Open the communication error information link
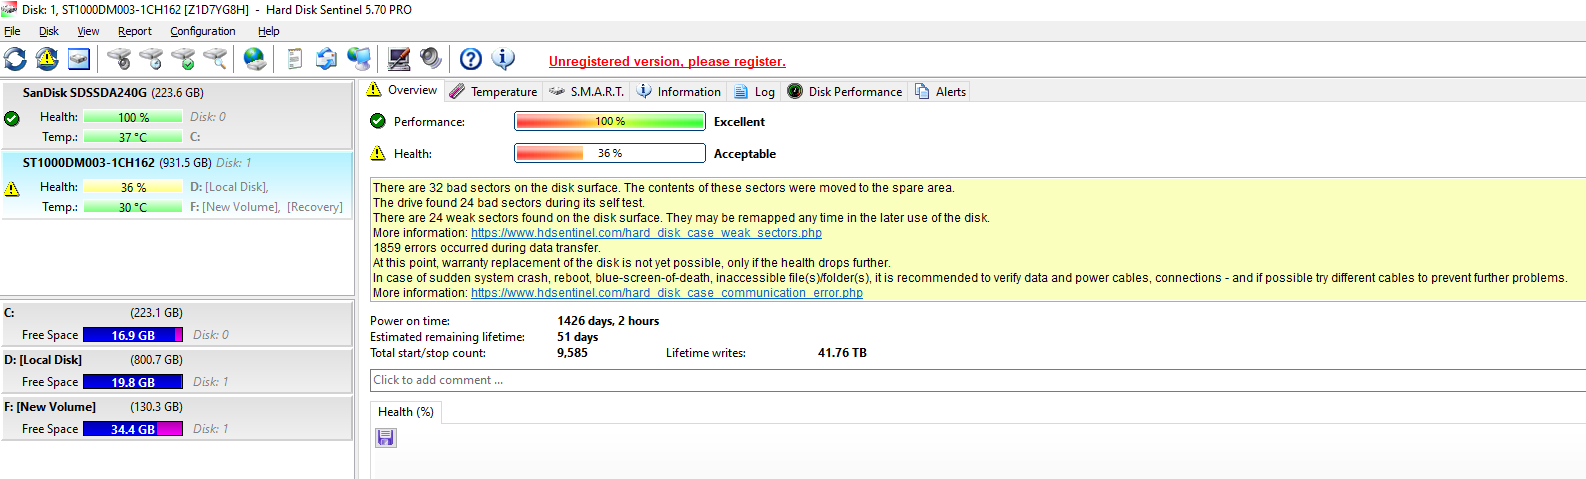Image resolution: width=1586 pixels, height=479 pixels. [x=667, y=293]
